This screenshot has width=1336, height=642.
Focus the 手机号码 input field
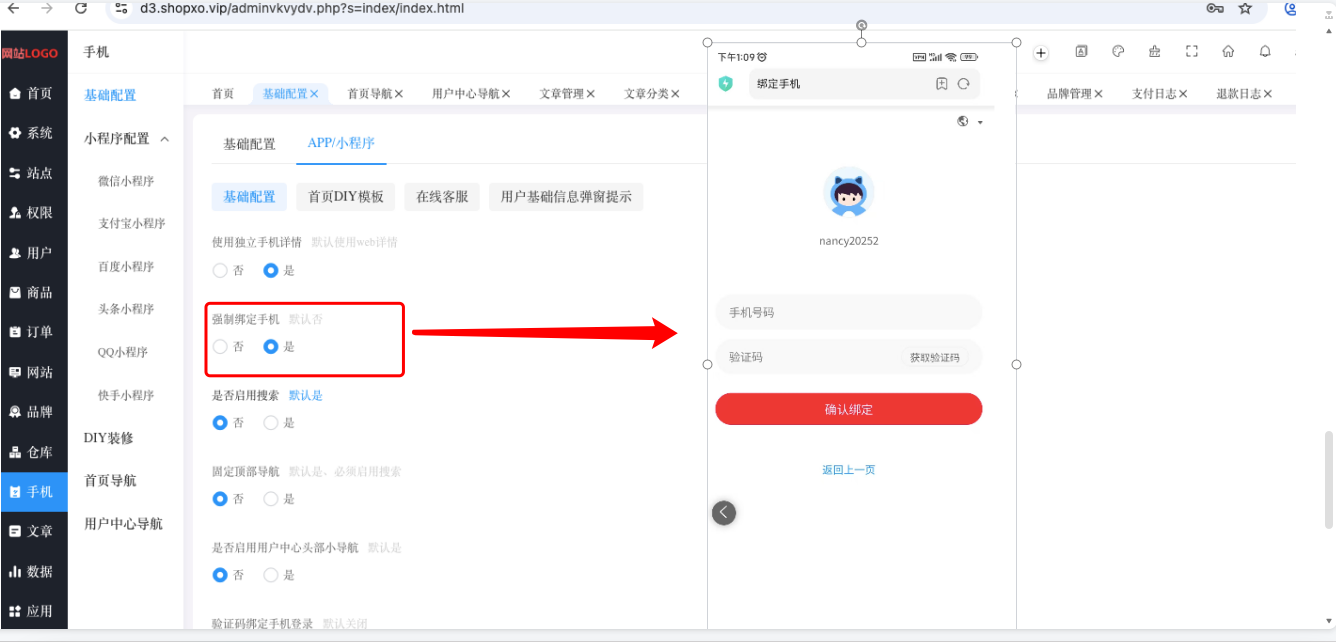coord(849,312)
